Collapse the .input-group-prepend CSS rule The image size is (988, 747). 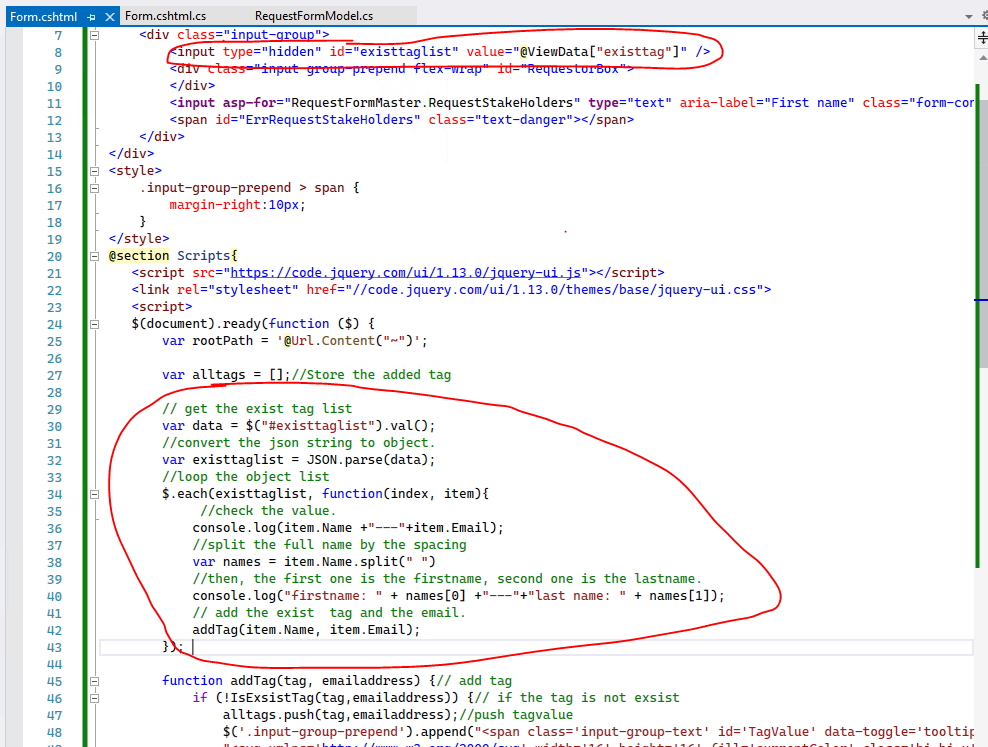94,188
